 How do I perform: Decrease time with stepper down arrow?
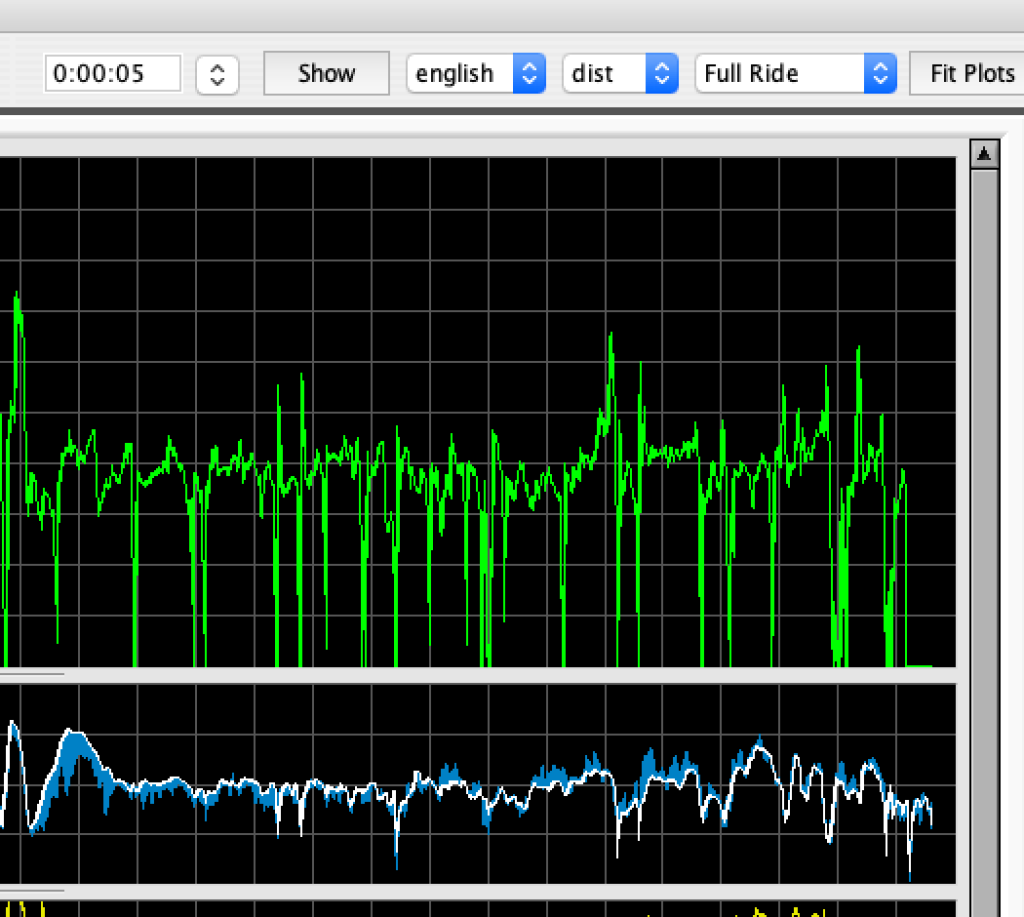pyautogui.click(x=217, y=81)
